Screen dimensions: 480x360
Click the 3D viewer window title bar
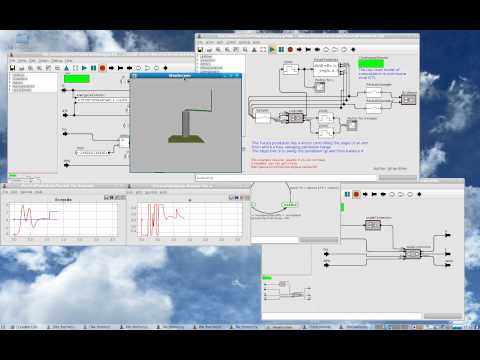tap(185, 76)
